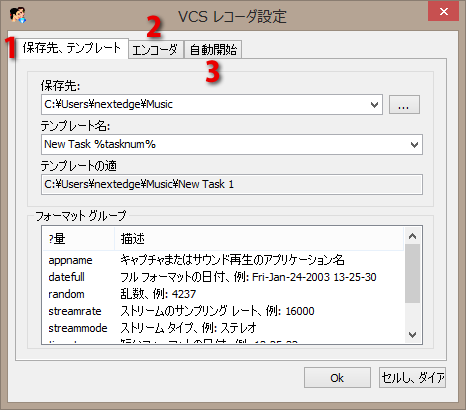Viewport: 466px width, 410px height.
Task: Expand the 保存先 path dropdown
Action: click(x=374, y=105)
